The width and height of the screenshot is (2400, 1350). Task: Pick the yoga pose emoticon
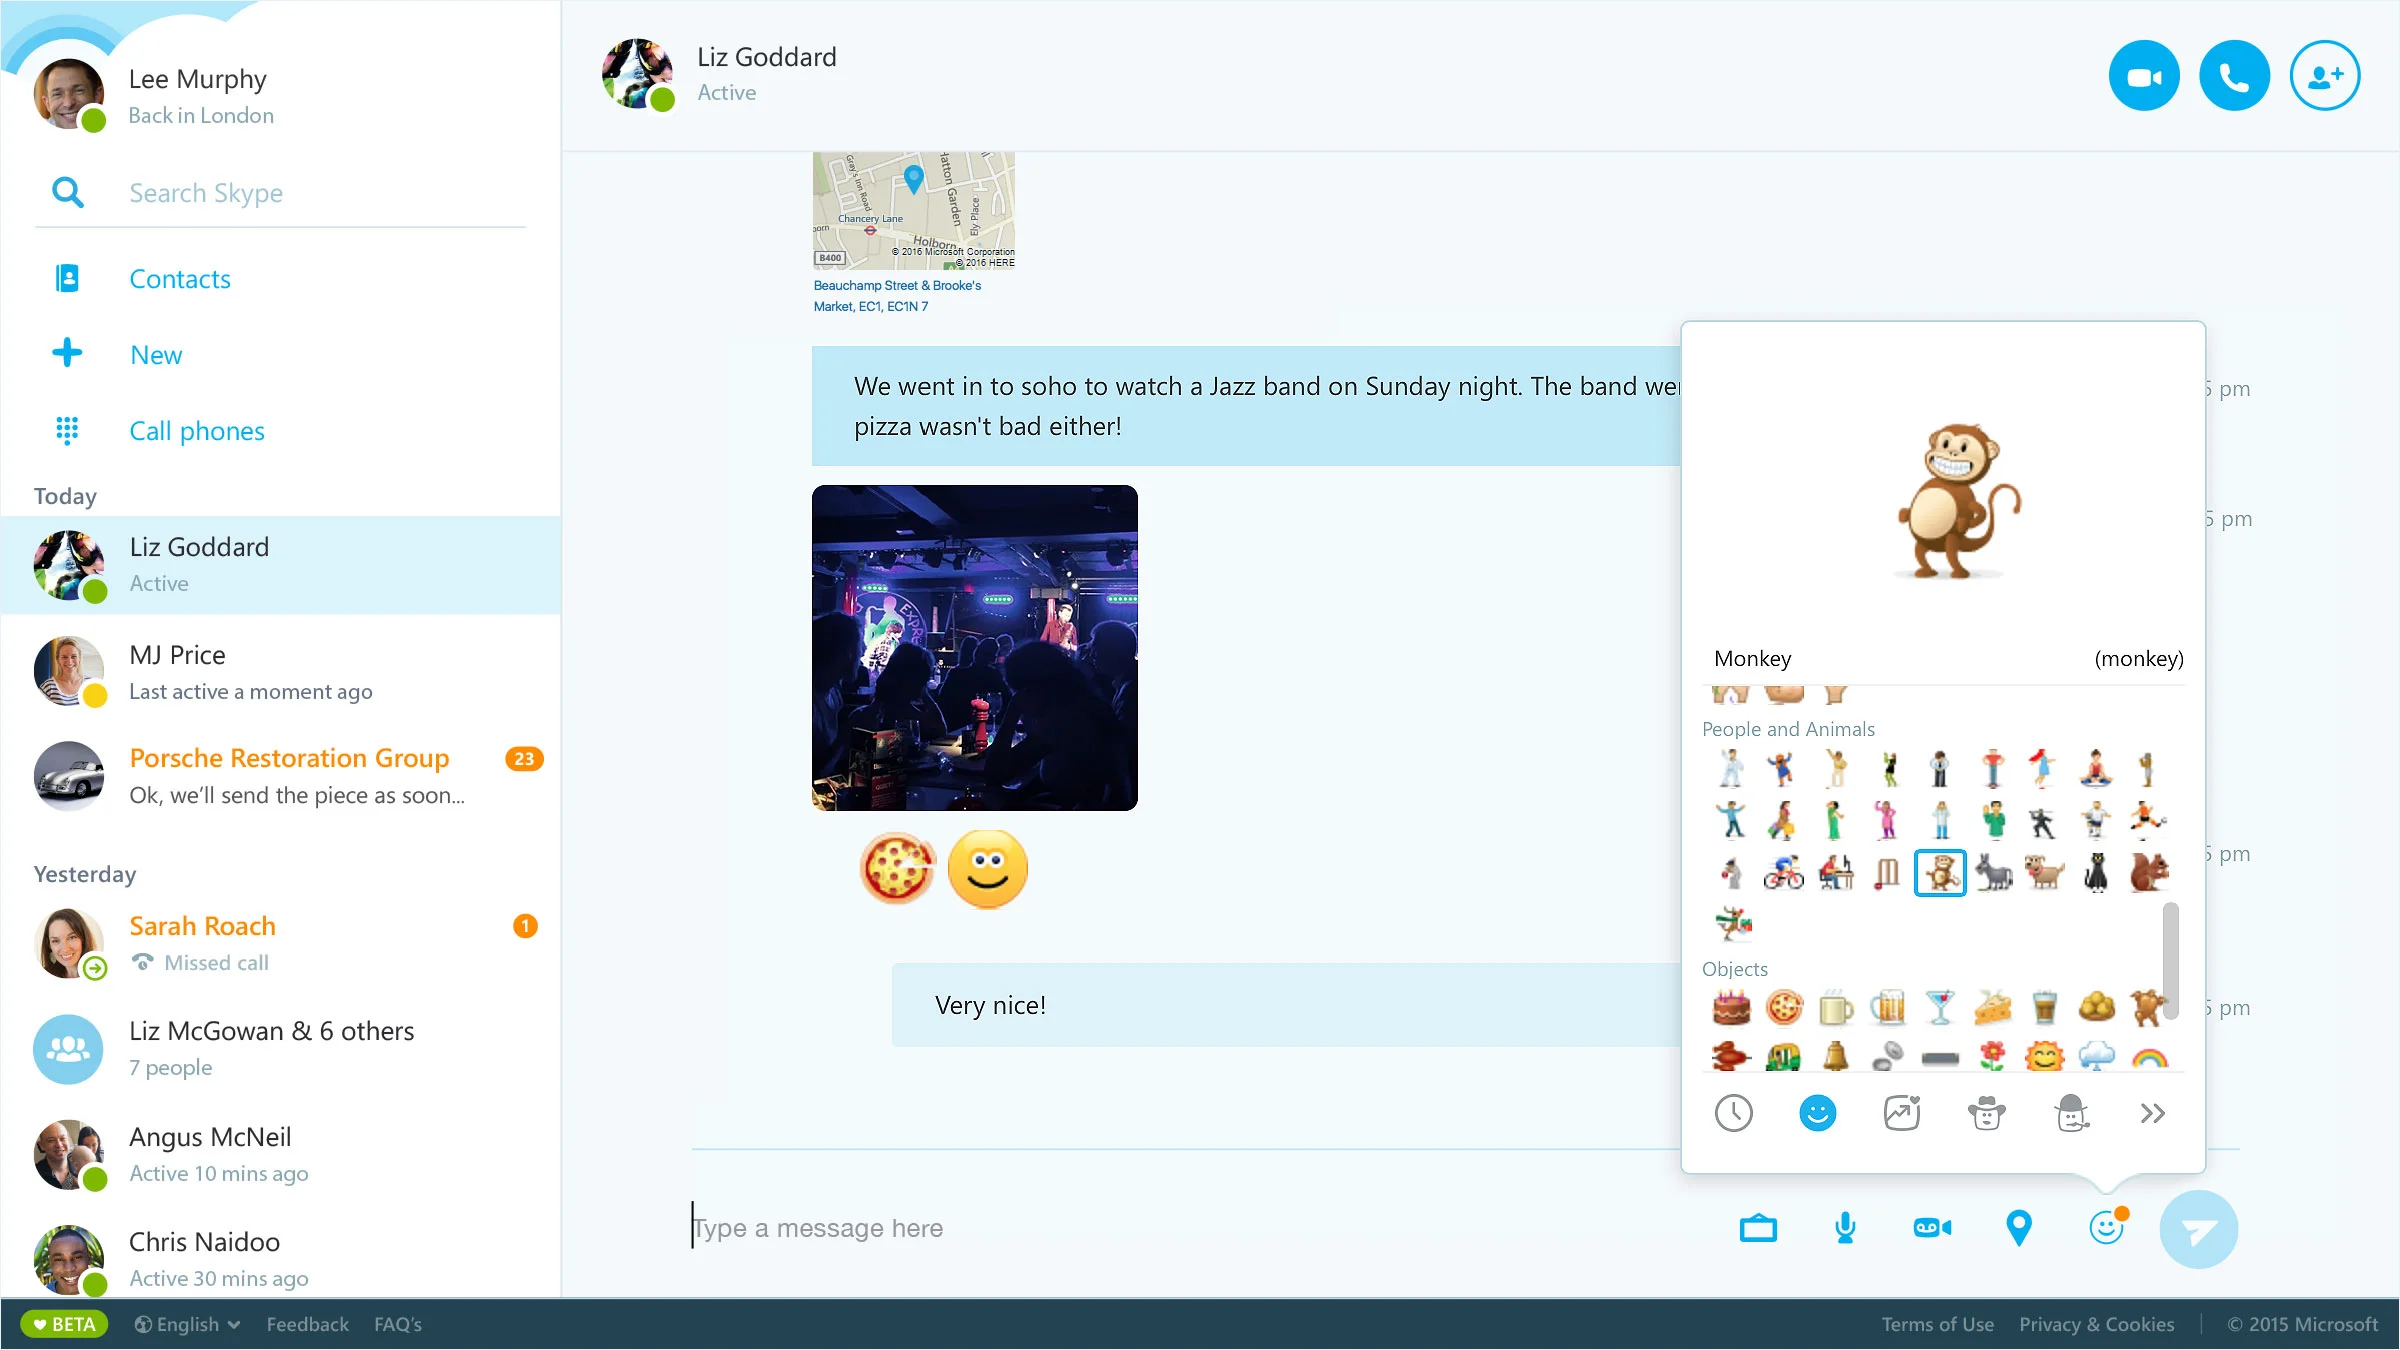(x=2096, y=768)
